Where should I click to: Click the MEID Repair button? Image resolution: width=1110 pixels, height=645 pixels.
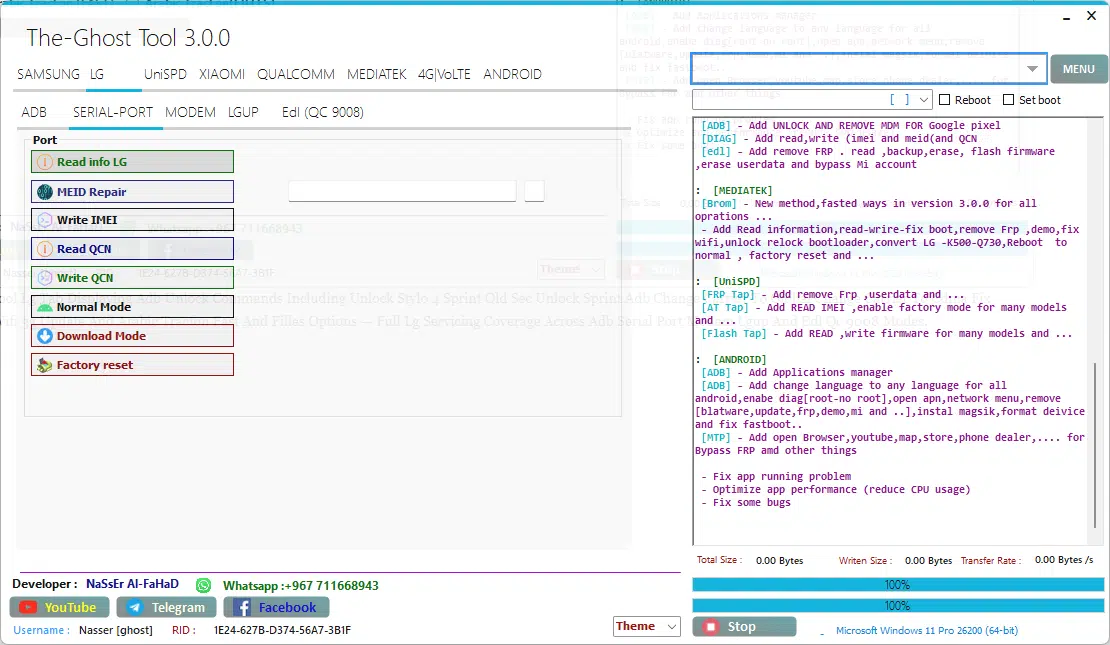(x=132, y=192)
